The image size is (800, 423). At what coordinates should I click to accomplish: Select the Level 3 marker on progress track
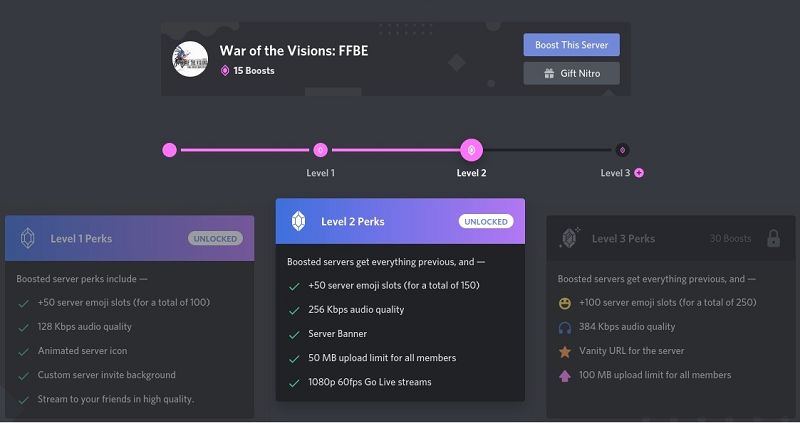pos(622,150)
